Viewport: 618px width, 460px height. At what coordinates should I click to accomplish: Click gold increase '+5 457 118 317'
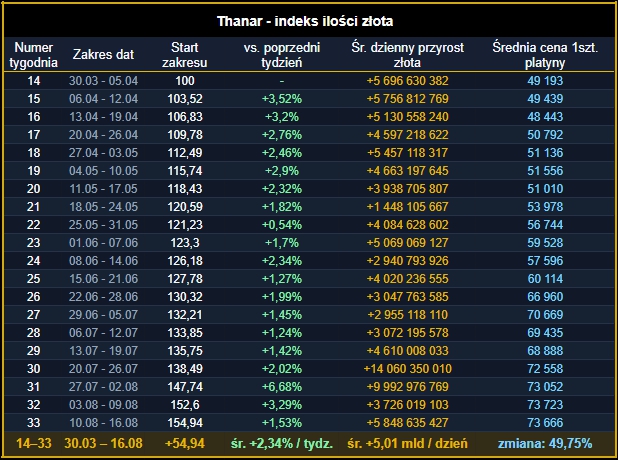point(408,153)
